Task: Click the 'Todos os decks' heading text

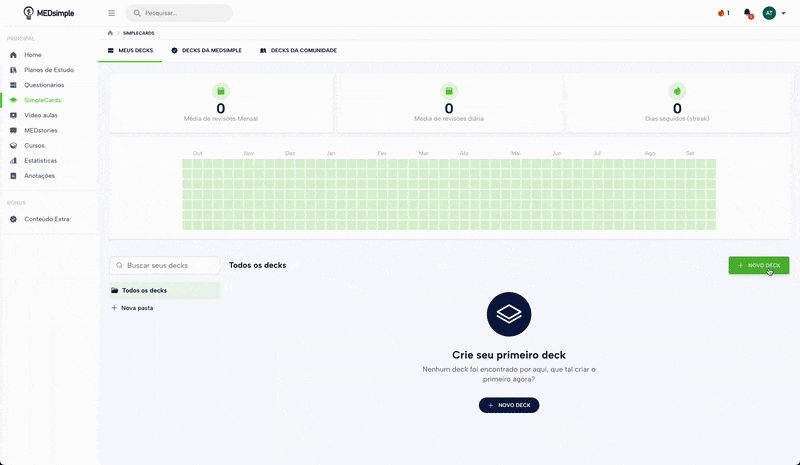Action: coord(258,265)
